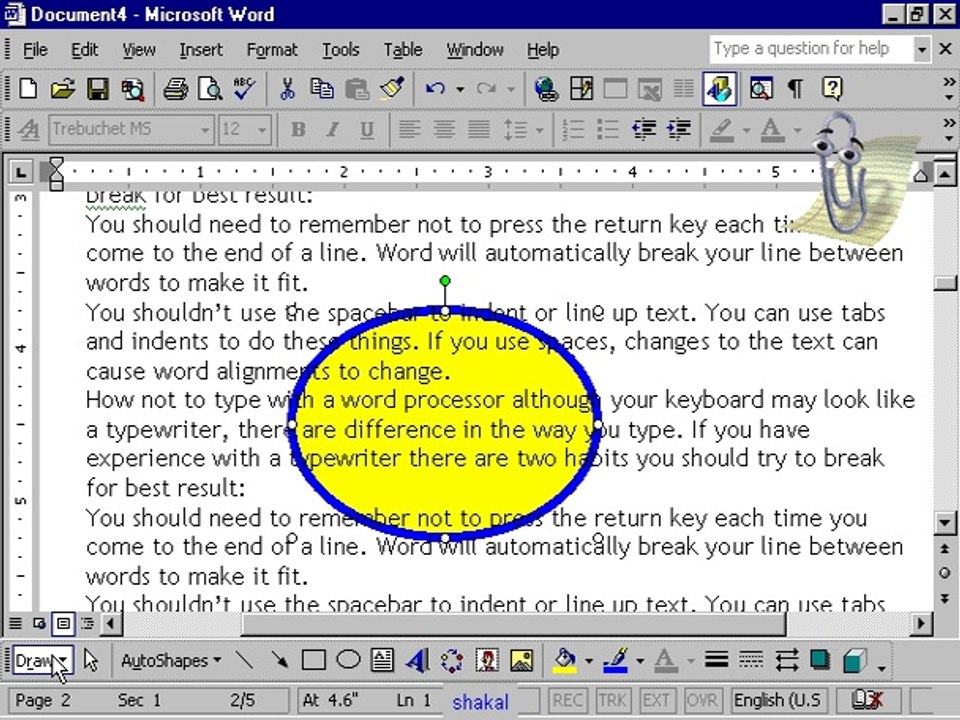960x720 pixels.
Task: Apply font color on drawing toolbar
Action: coord(666,661)
